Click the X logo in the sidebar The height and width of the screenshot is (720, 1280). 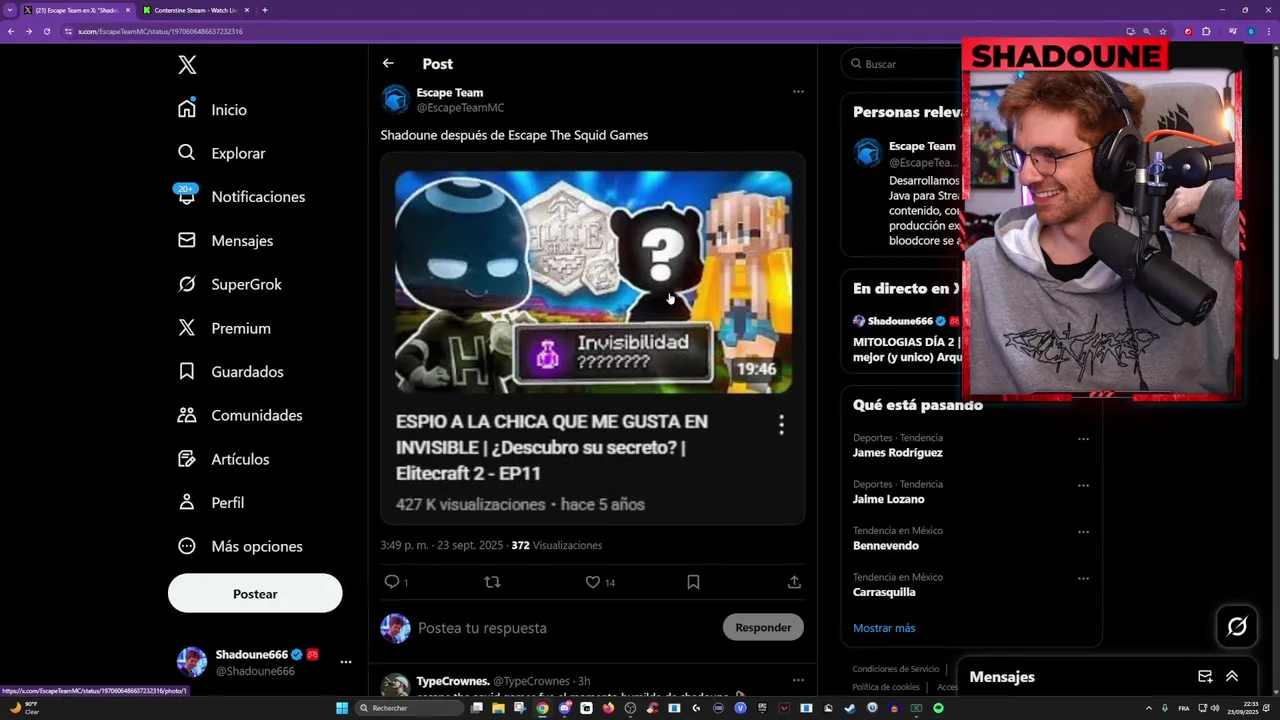click(x=187, y=65)
